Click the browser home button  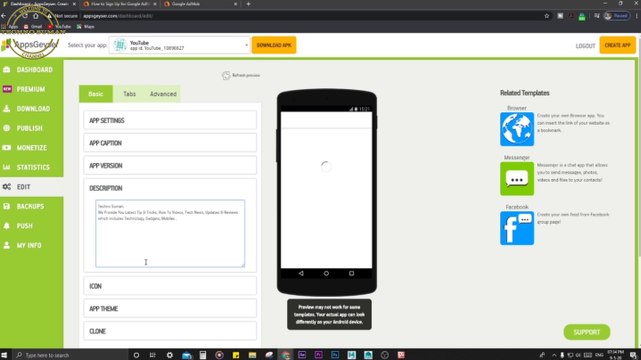[36, 16]
